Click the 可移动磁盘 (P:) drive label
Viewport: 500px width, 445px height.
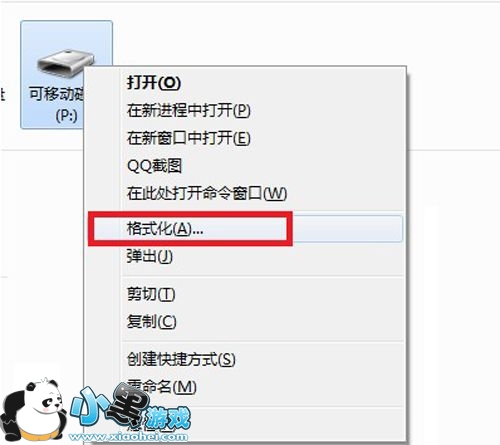pyautogui.click(x=57, y=104)
